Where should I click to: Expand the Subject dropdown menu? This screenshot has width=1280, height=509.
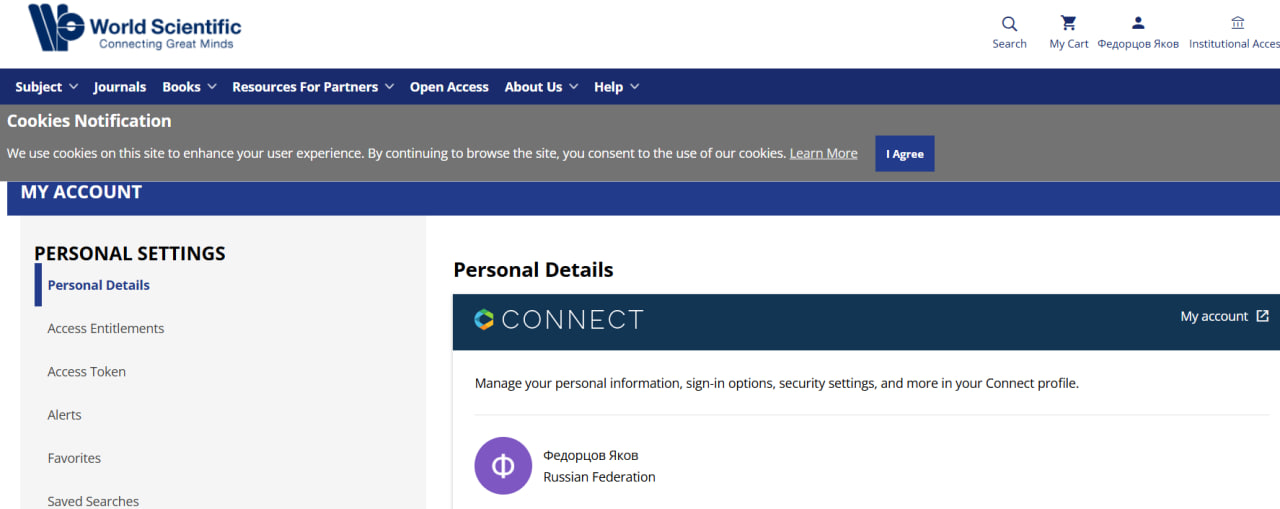click(46, 87)
